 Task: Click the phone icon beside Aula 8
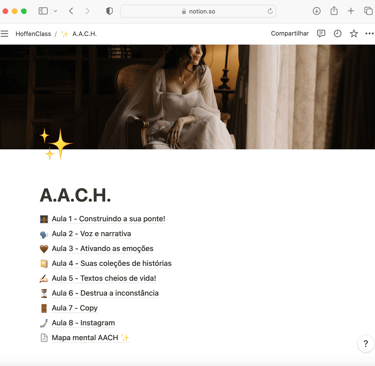pyautogui.click(x=44, y=323)
